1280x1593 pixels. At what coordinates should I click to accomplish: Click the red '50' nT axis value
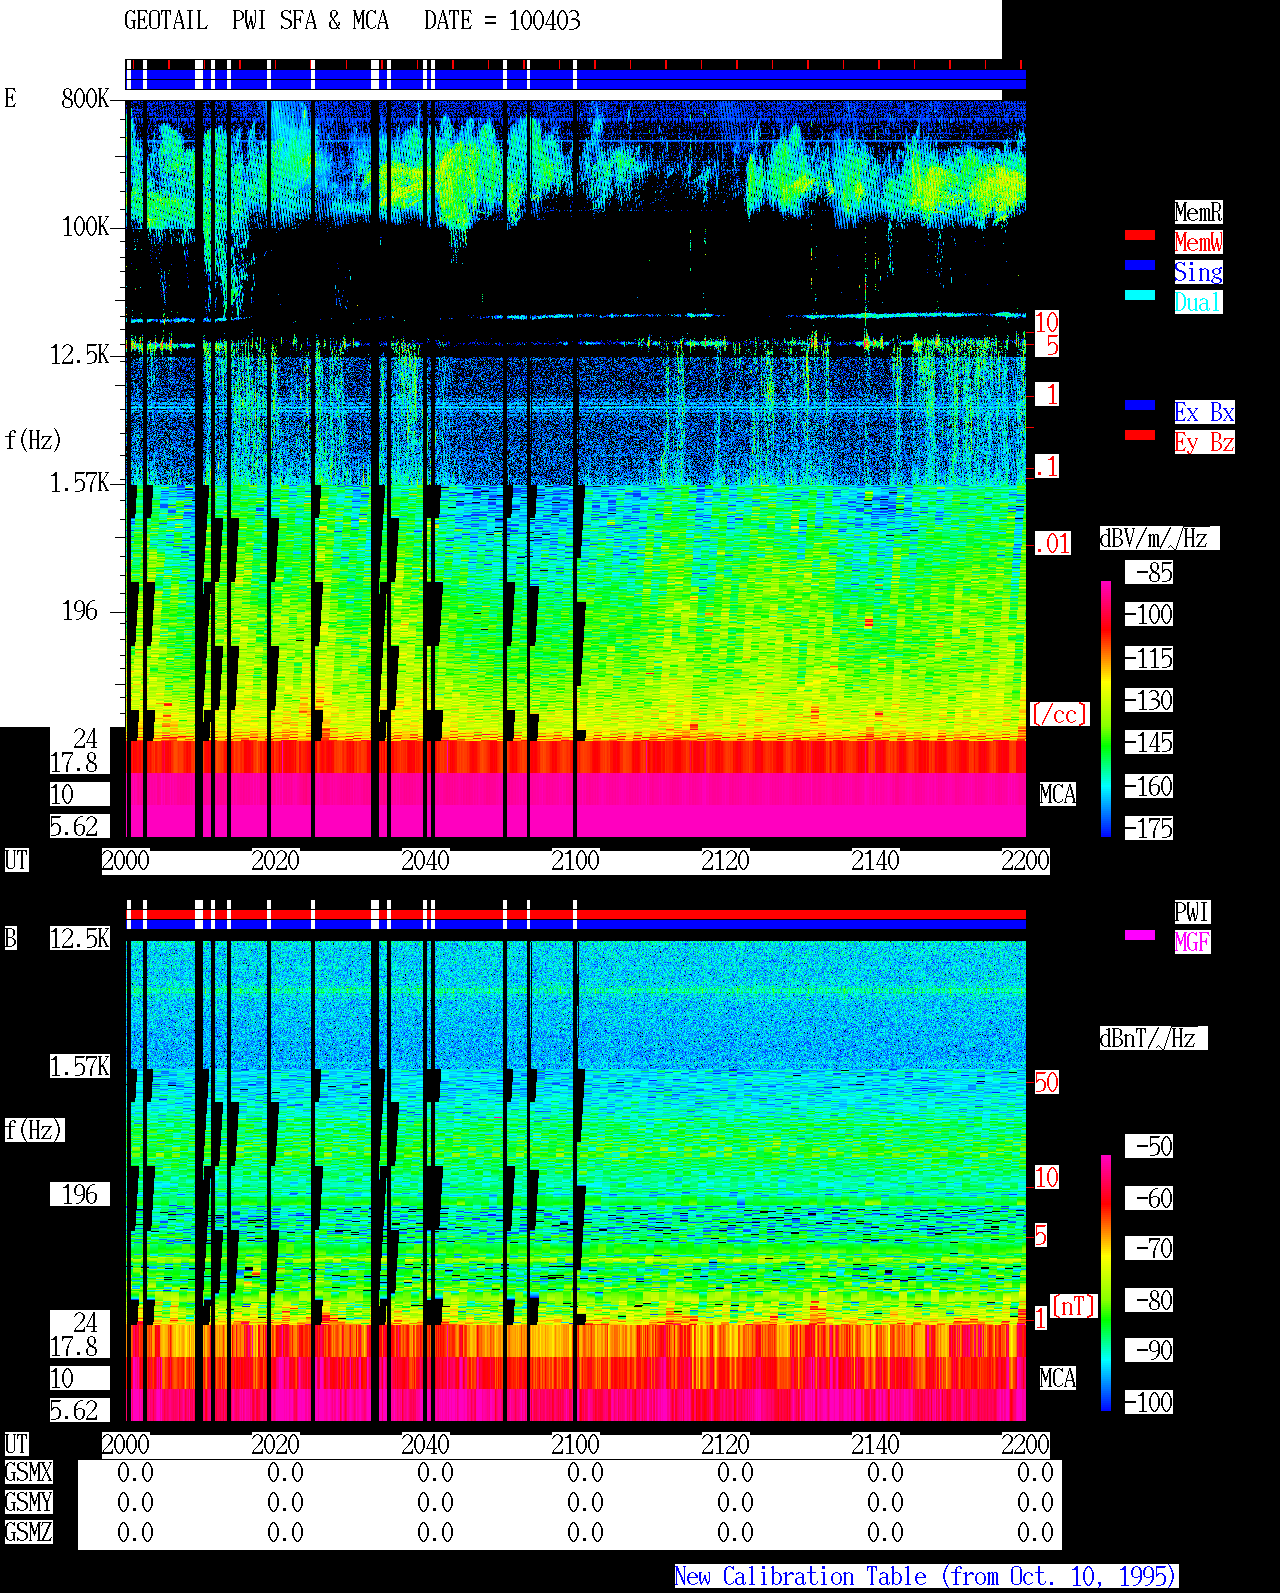1046,1082
